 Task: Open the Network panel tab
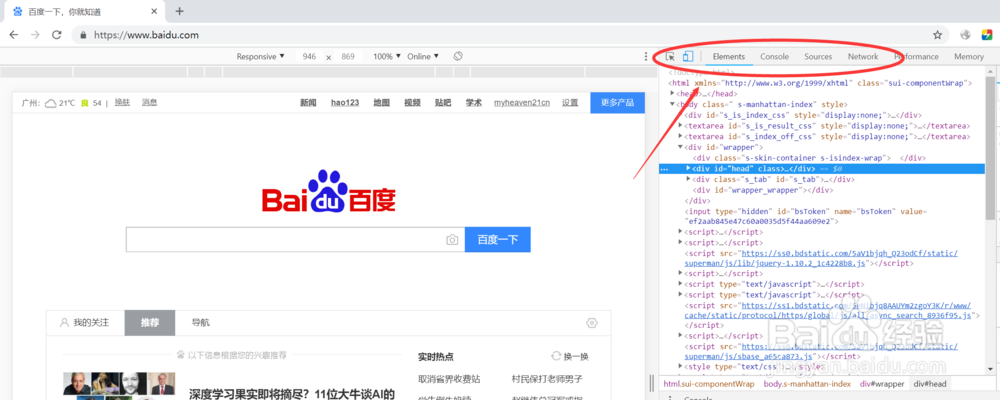coord(863,57)
